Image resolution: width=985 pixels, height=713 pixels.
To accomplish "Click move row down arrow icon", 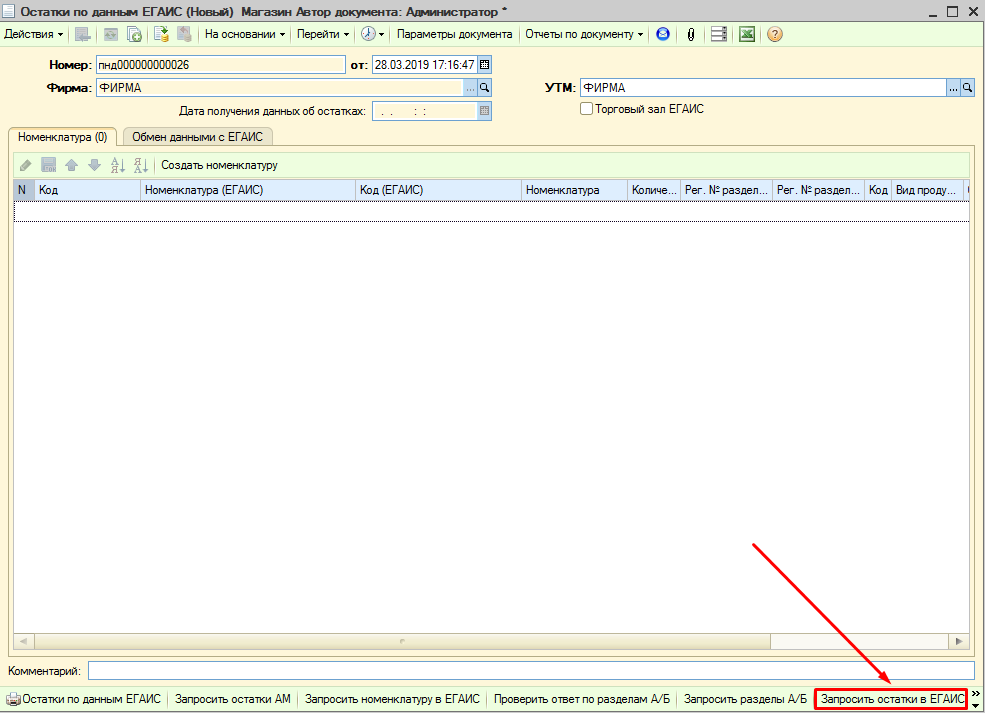I will click(x=94, y=165).
